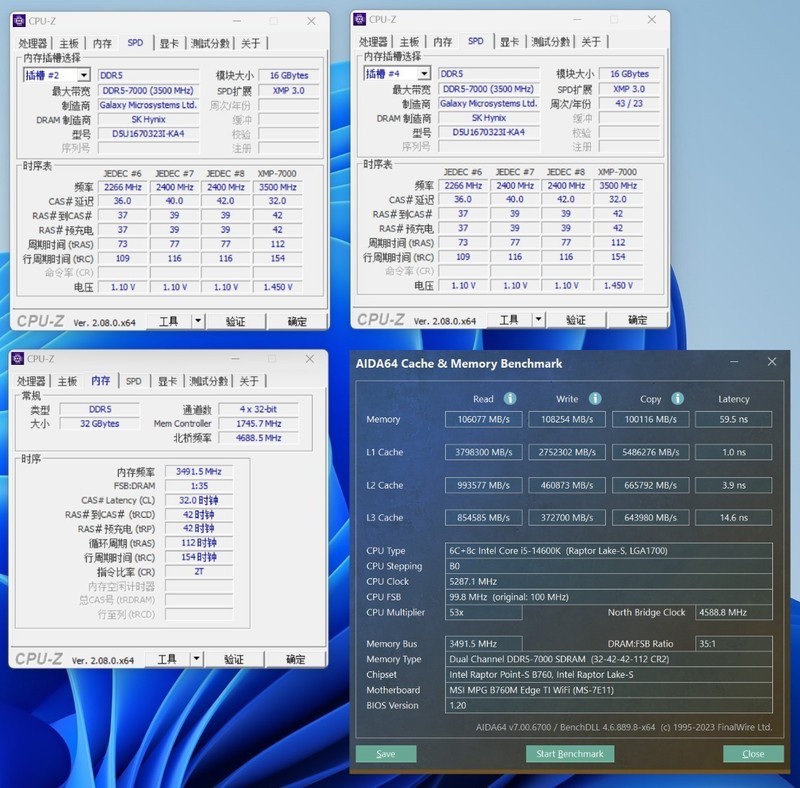Expand 工具 arrow in the 4 x 32-bit window

196,659
